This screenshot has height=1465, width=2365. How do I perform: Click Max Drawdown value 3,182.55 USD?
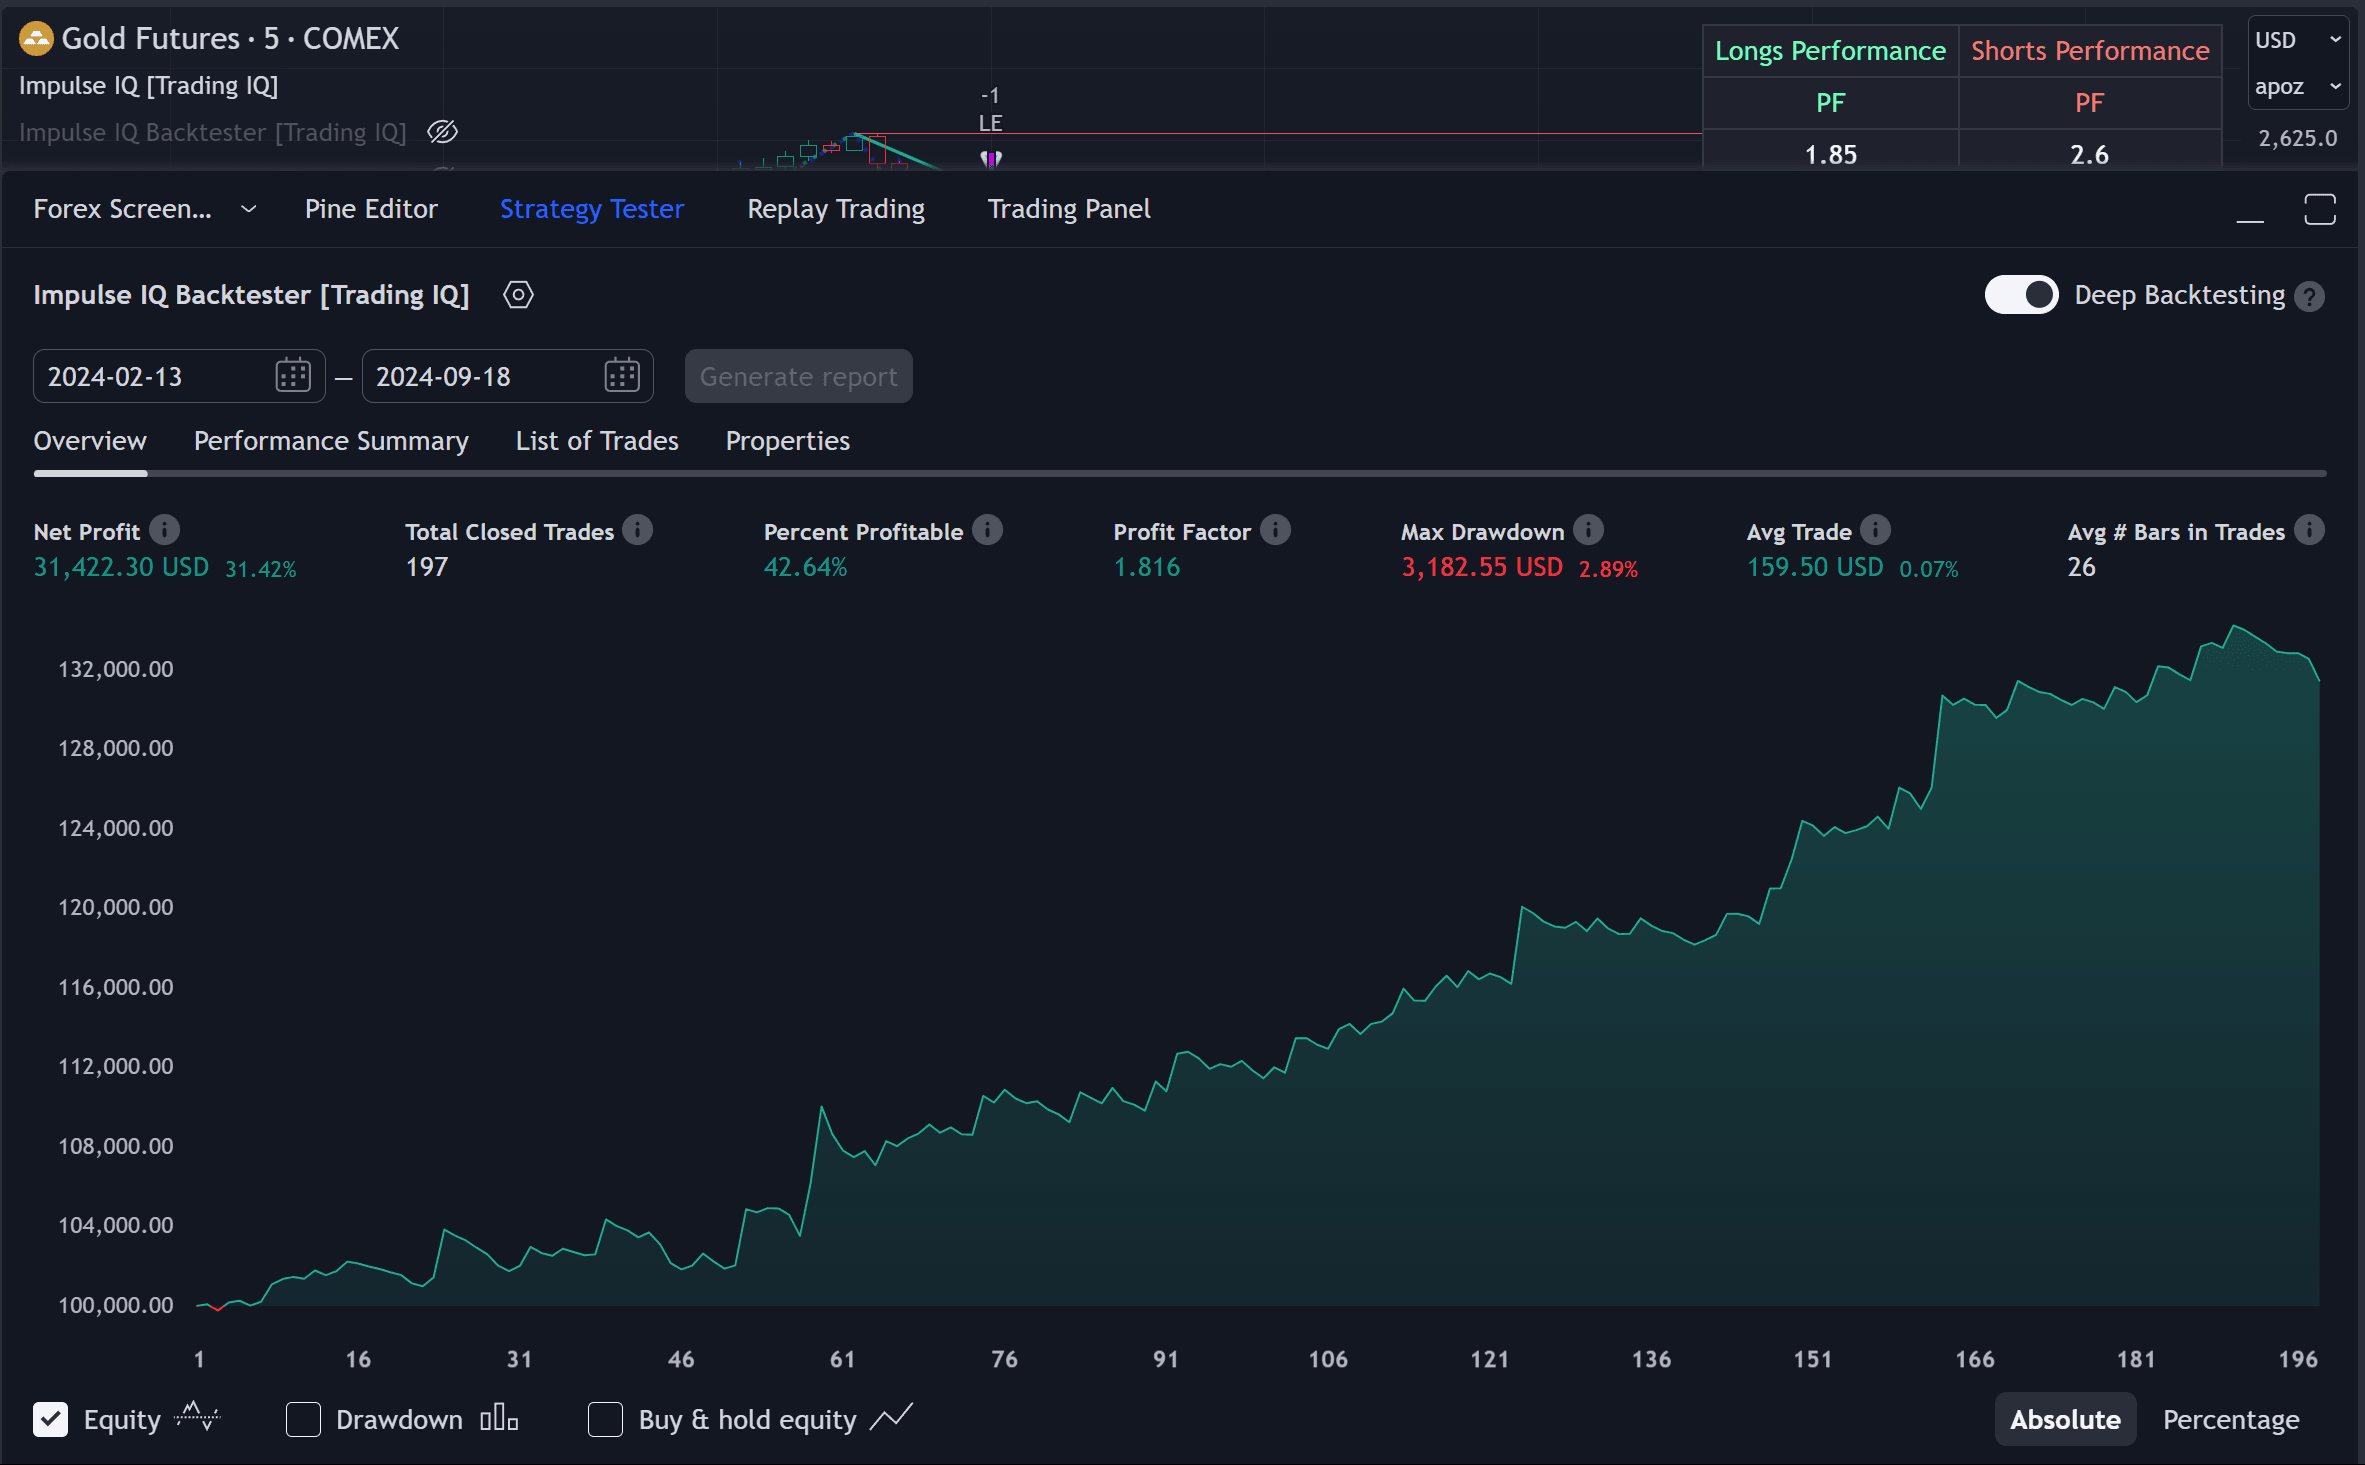click(1482, 567)
